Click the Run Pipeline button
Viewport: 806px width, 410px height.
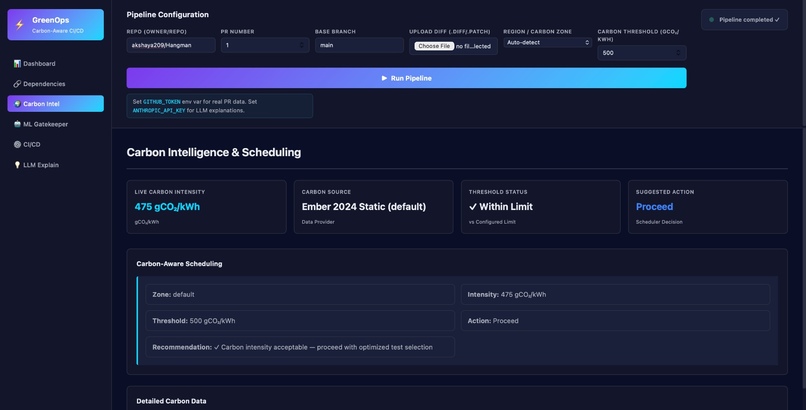click(407, 78)
